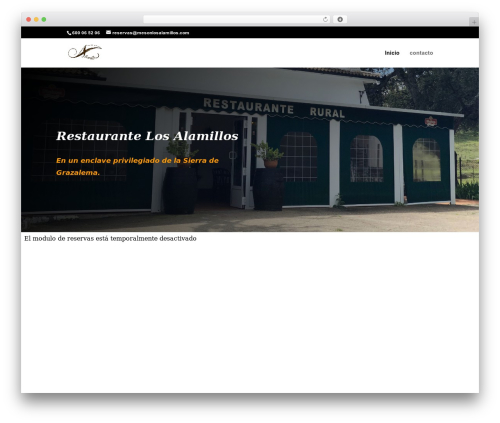This screenshot has width=500, height=423.
Task: Maximize window with green dot
Action: [x=44, y=19]
